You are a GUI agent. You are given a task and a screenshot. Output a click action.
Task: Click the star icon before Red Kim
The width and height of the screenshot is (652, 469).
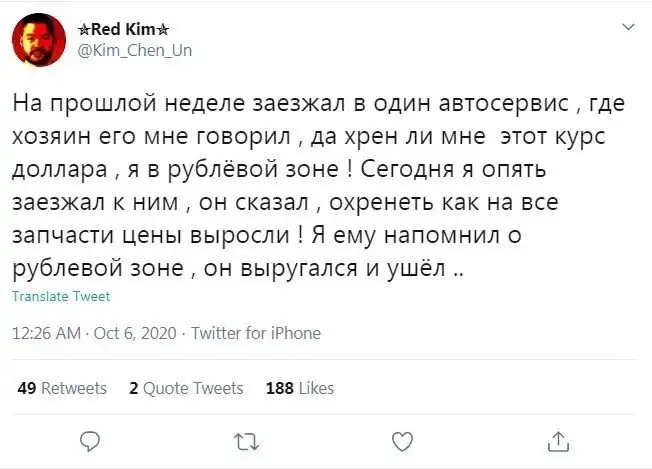click(83, 29)
